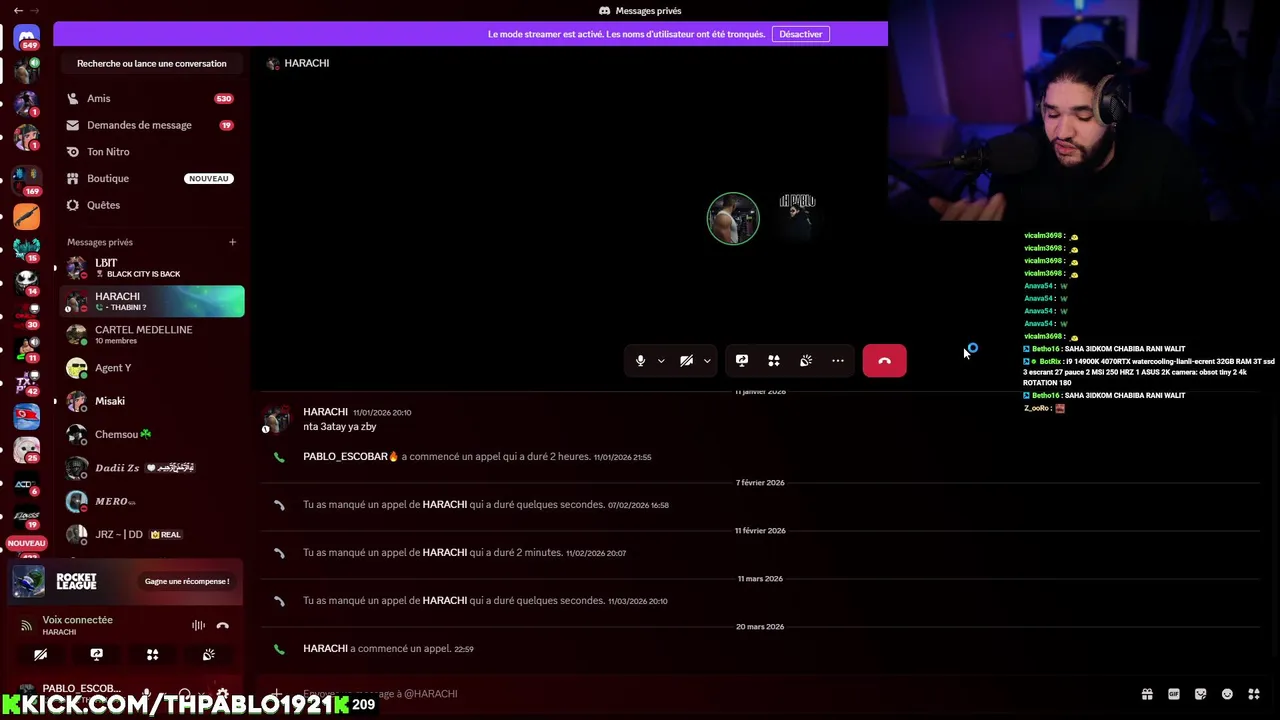Create new private message with plus icon
Screen dimensions: 1280x720
click(x=232, y=242)
